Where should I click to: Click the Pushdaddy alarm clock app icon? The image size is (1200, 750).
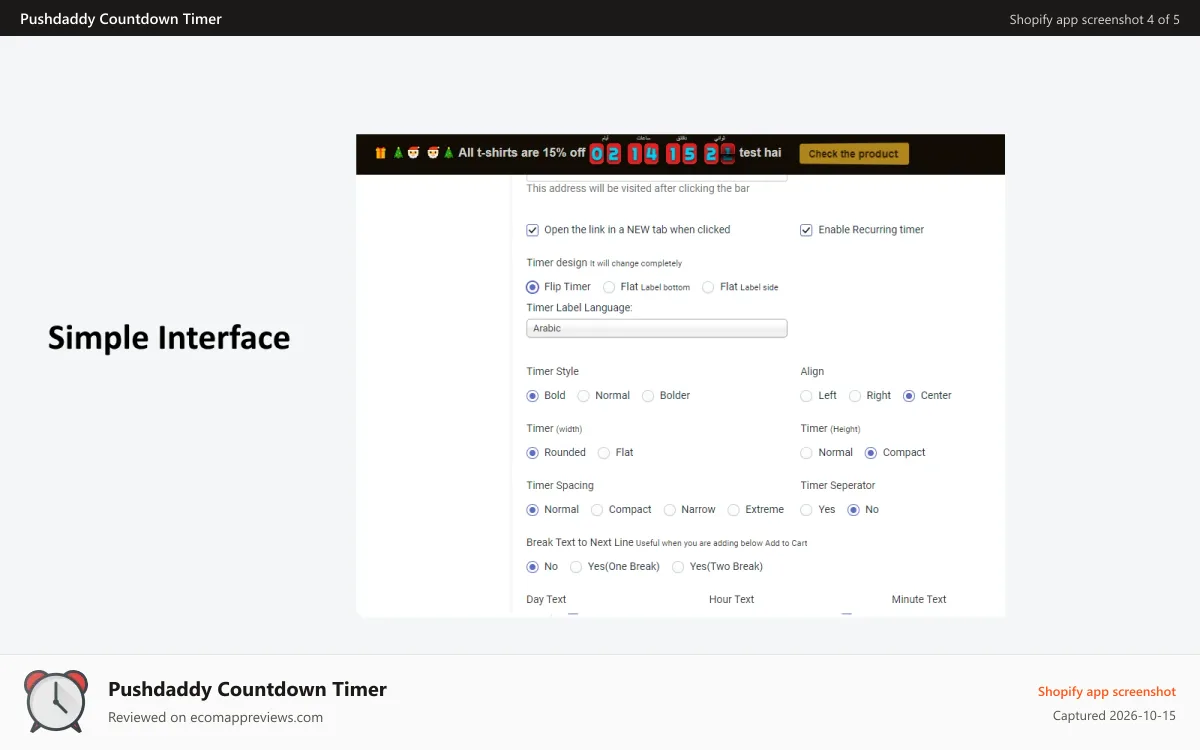click(56, 701)
